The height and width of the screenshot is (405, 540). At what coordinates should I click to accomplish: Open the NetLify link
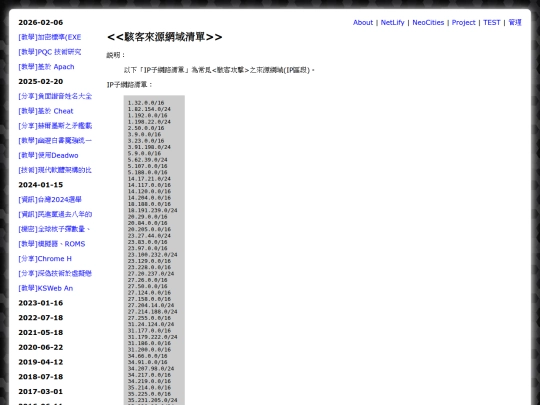392,22
